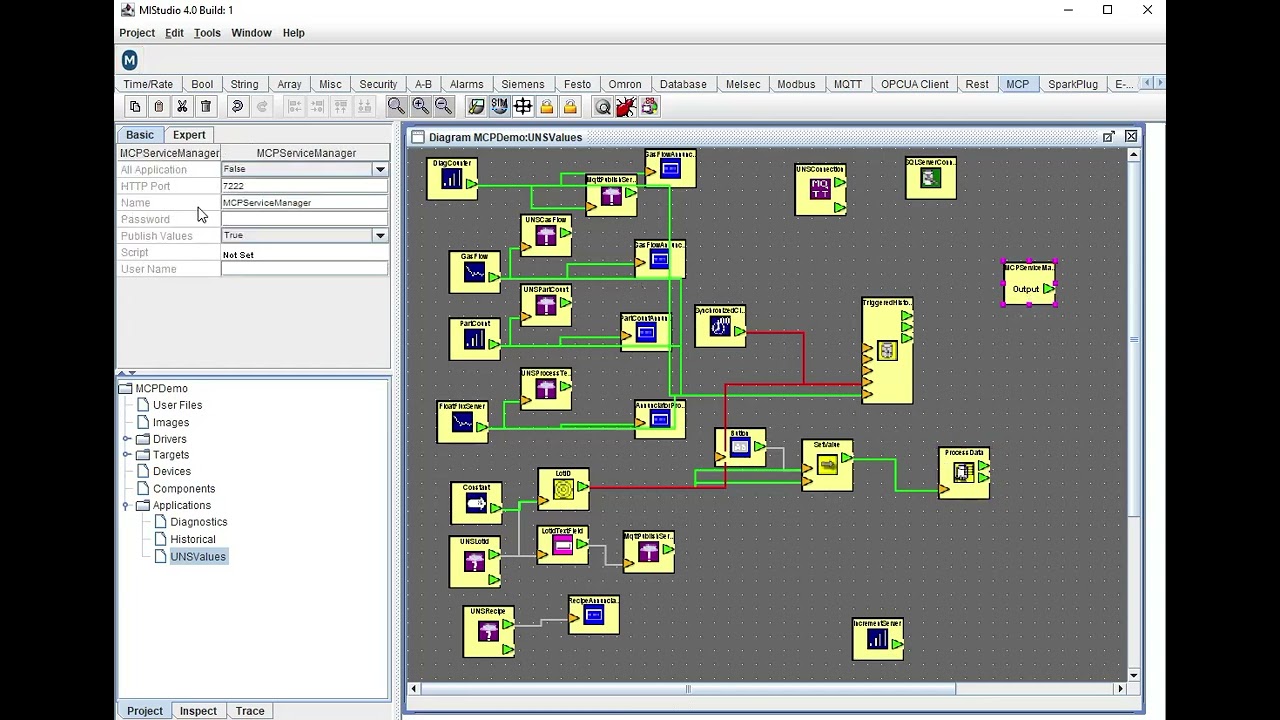Open the Help menu
Screen dimensions: 1280x720
click(293, 33)
